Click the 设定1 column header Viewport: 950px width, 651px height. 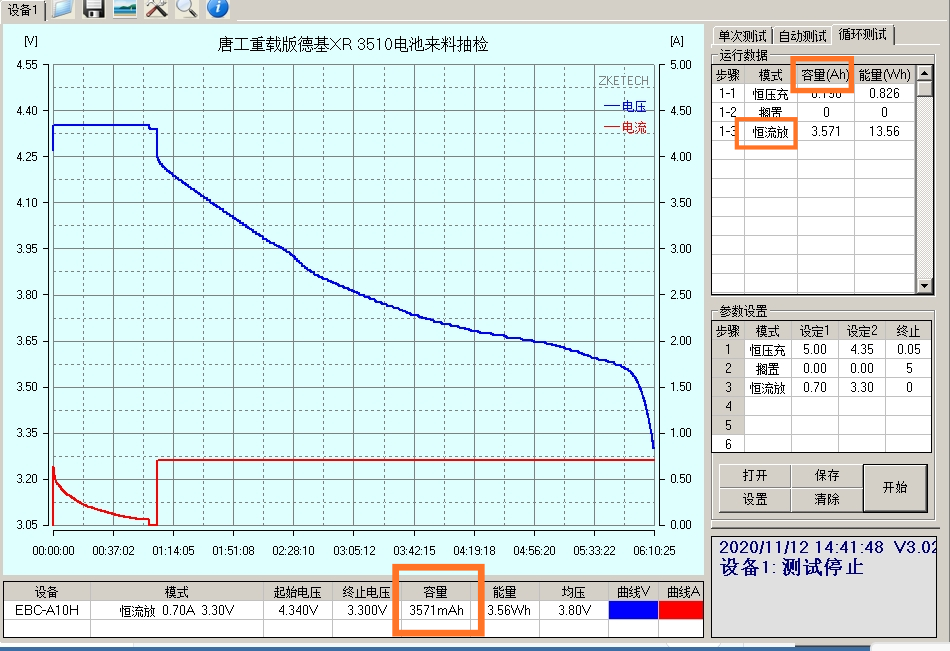pos(814,331)
